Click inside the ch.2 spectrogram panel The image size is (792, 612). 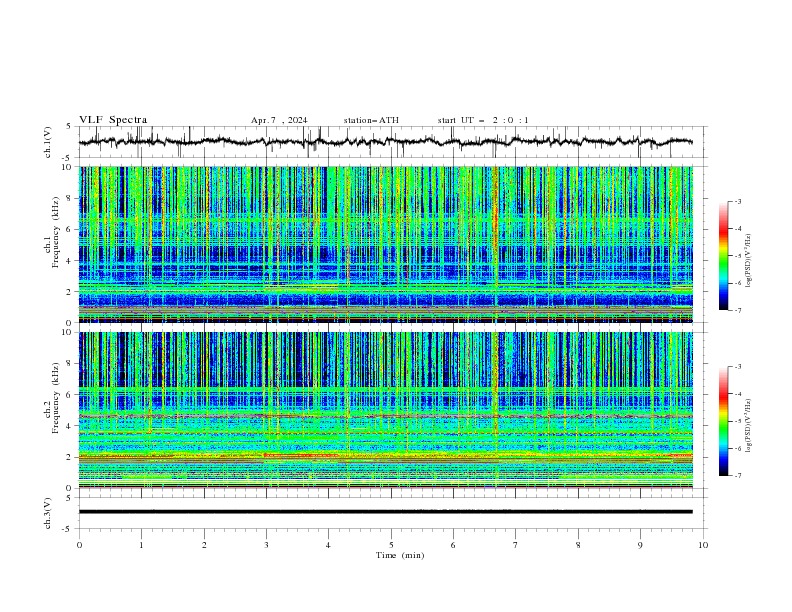(385, 410)
